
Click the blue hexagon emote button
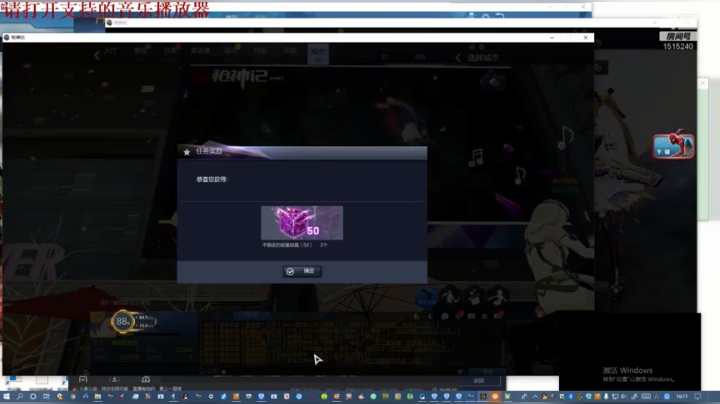427,297
